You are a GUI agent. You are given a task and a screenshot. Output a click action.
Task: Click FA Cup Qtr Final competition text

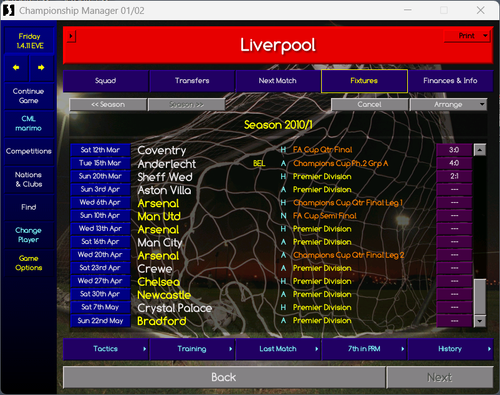coord(323,150)
